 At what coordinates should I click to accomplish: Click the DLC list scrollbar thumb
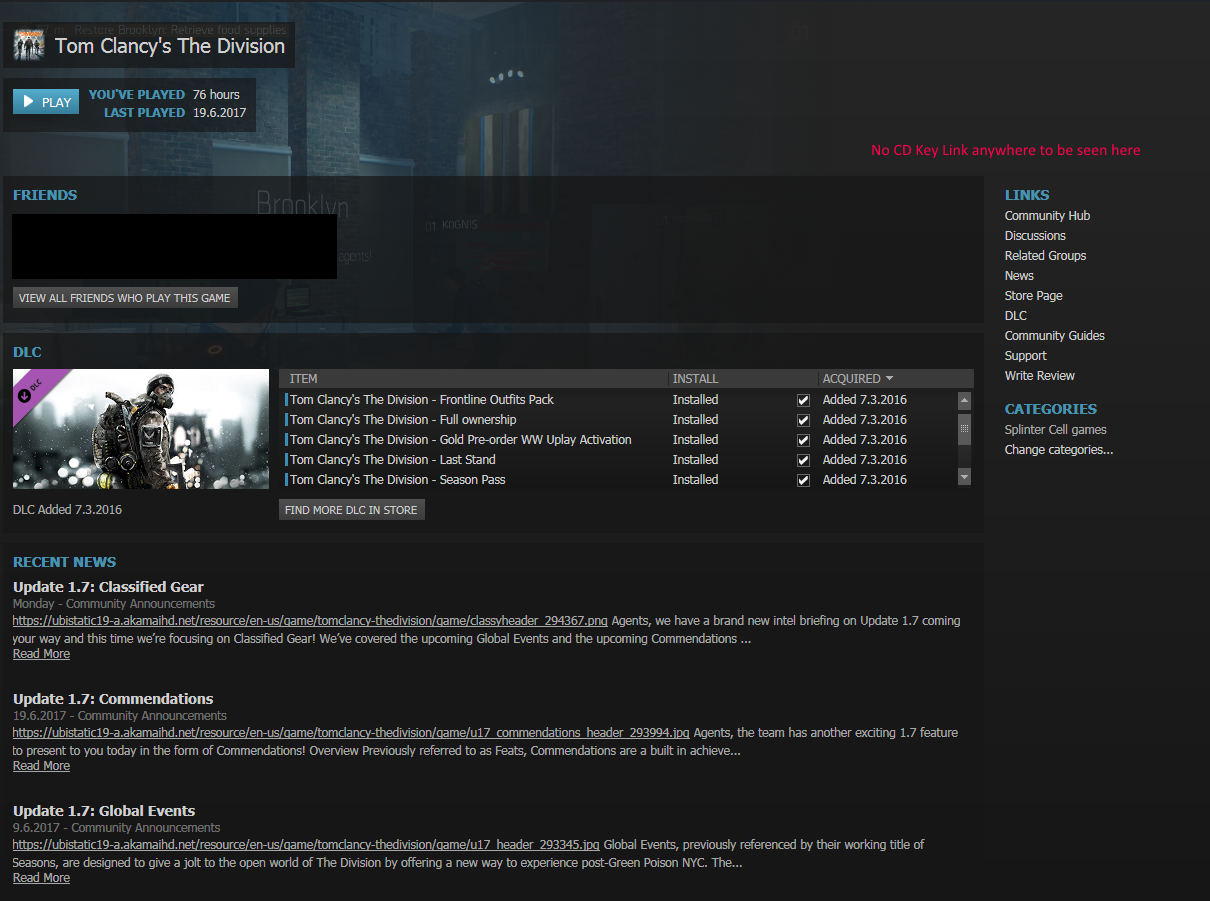click(964, 428)
